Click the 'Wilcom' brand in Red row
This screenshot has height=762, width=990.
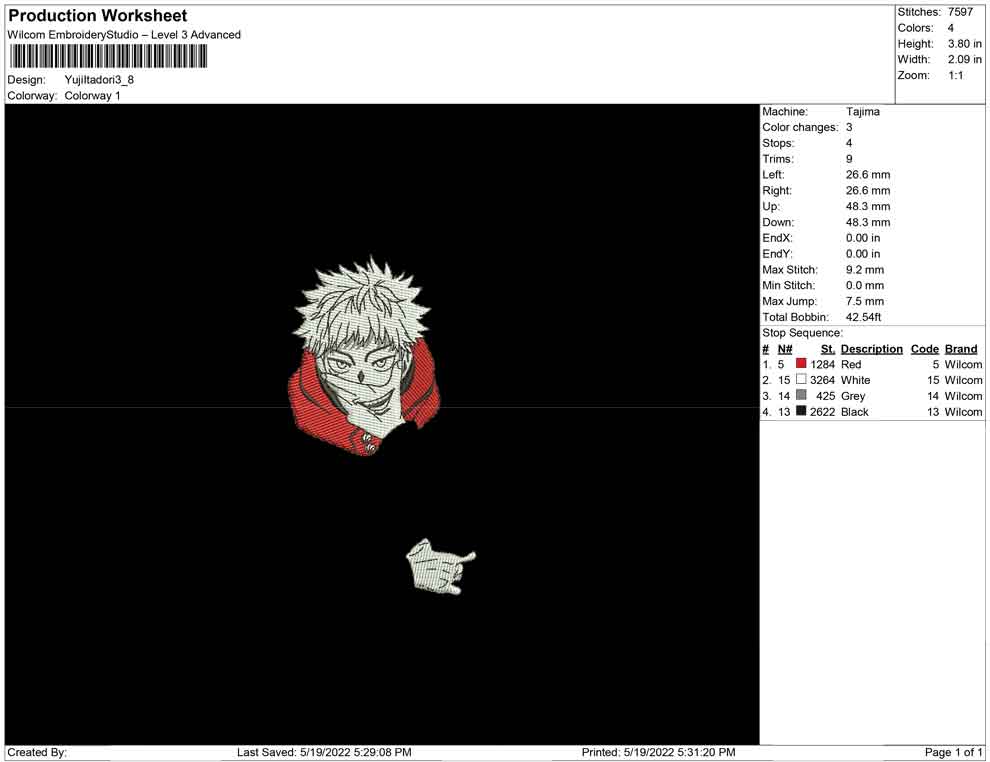(963, 364)
